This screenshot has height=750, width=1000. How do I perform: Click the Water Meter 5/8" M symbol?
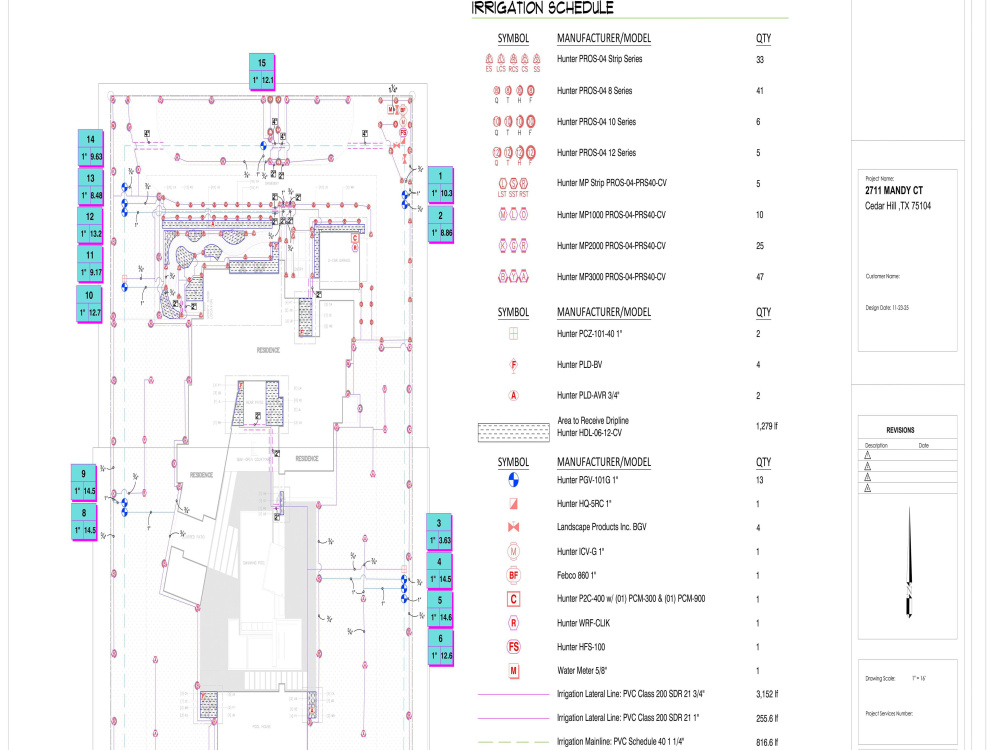coord(513,670)
